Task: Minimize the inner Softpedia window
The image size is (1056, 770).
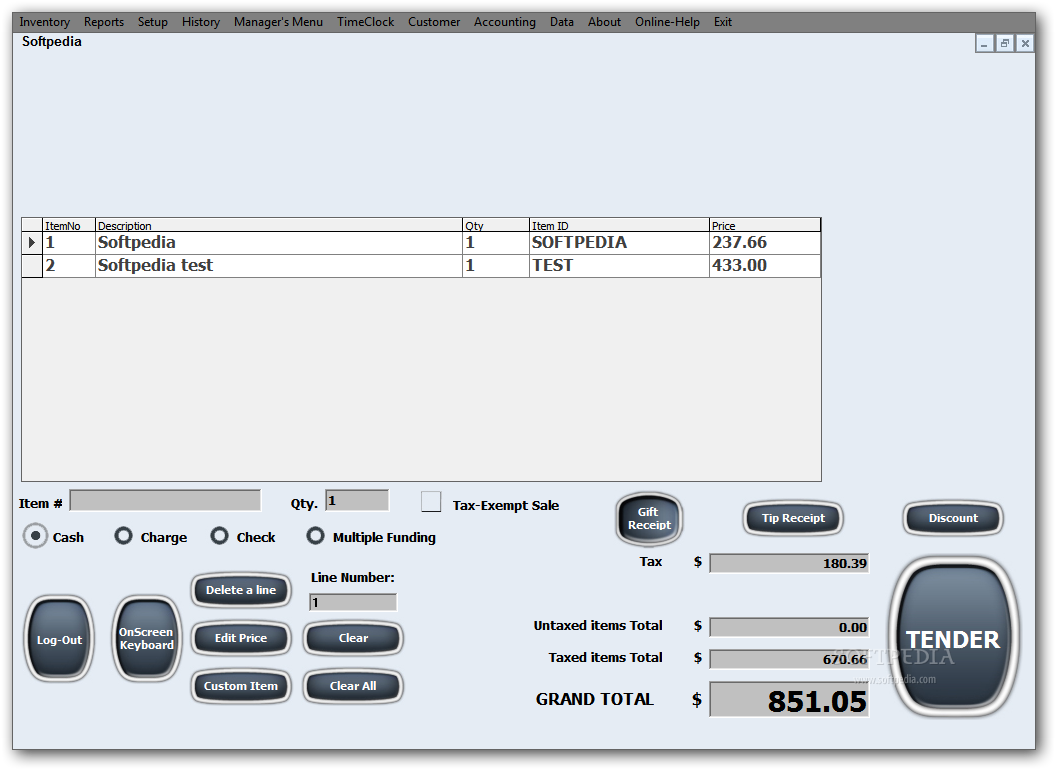Action: [x=985, y=44]
